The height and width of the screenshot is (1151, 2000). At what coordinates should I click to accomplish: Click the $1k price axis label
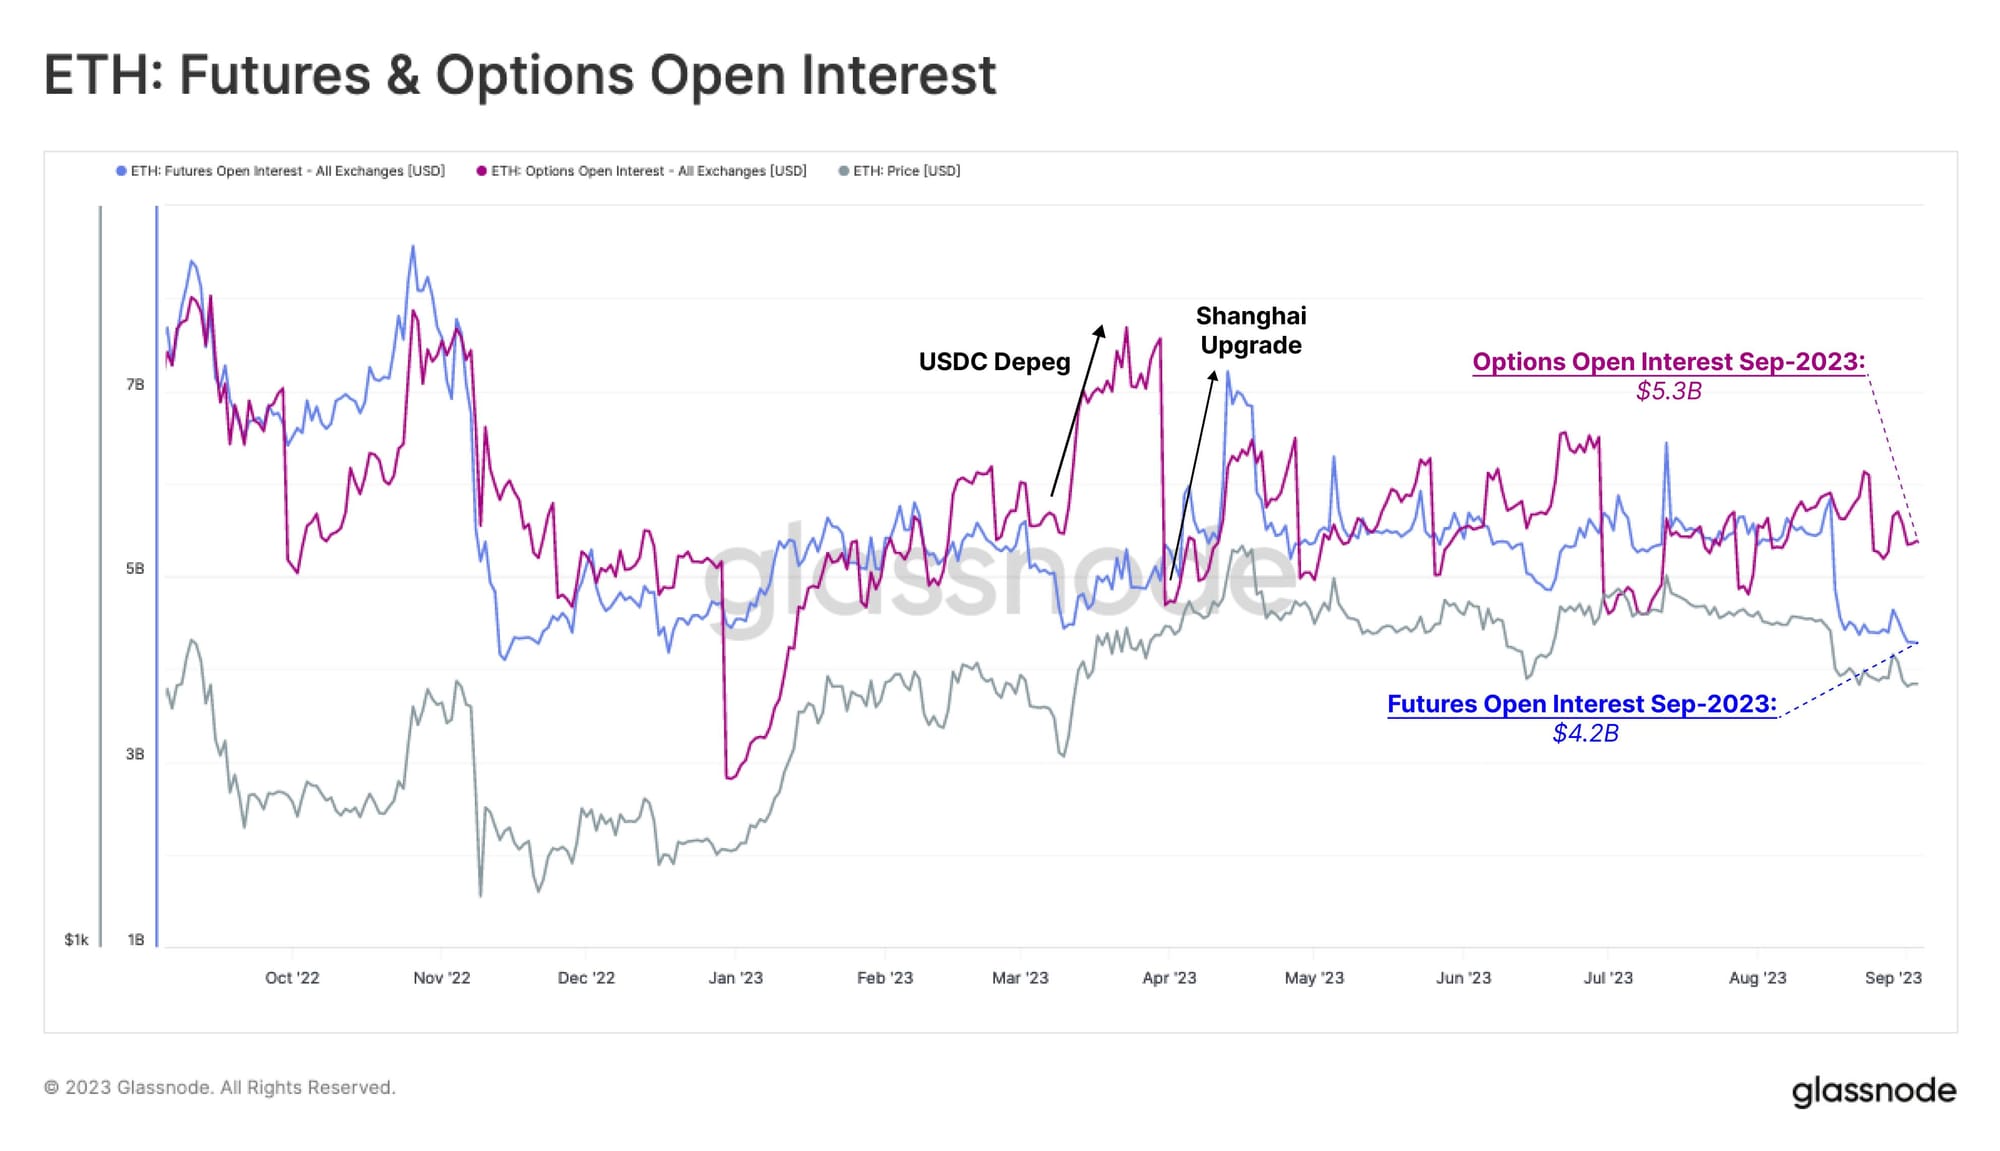tap(76, 940)
